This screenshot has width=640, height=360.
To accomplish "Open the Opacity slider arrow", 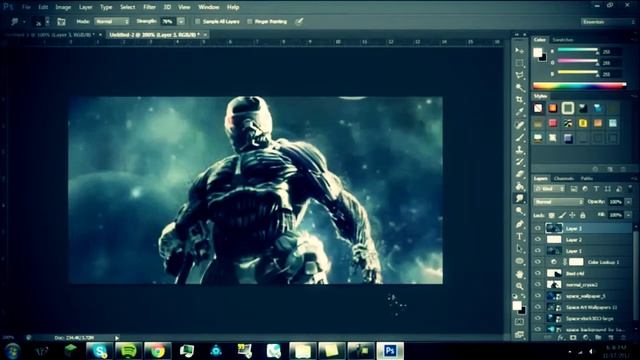I will coord(628,202).
